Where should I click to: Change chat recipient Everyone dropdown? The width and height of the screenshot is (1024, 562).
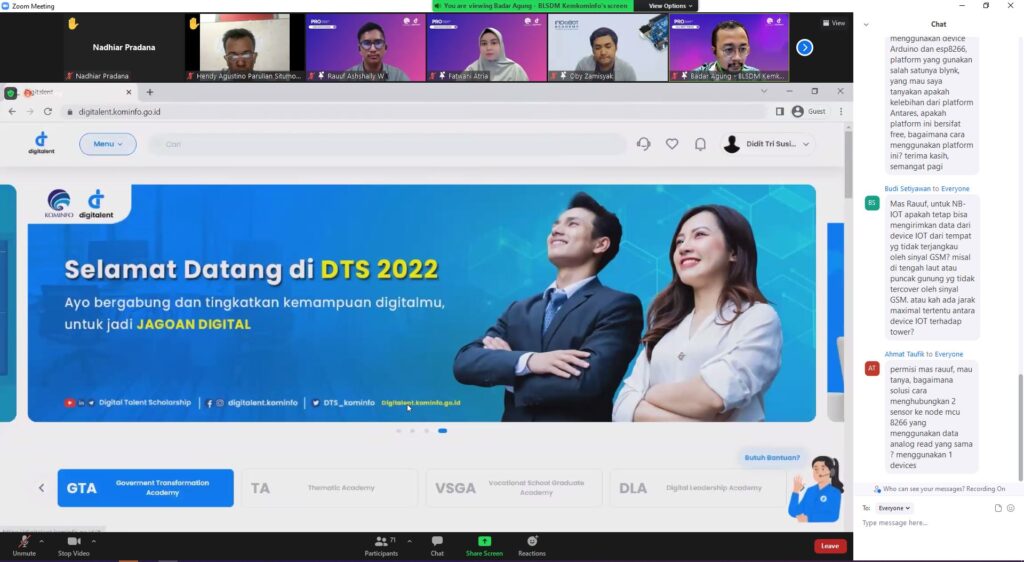point(894,508)
